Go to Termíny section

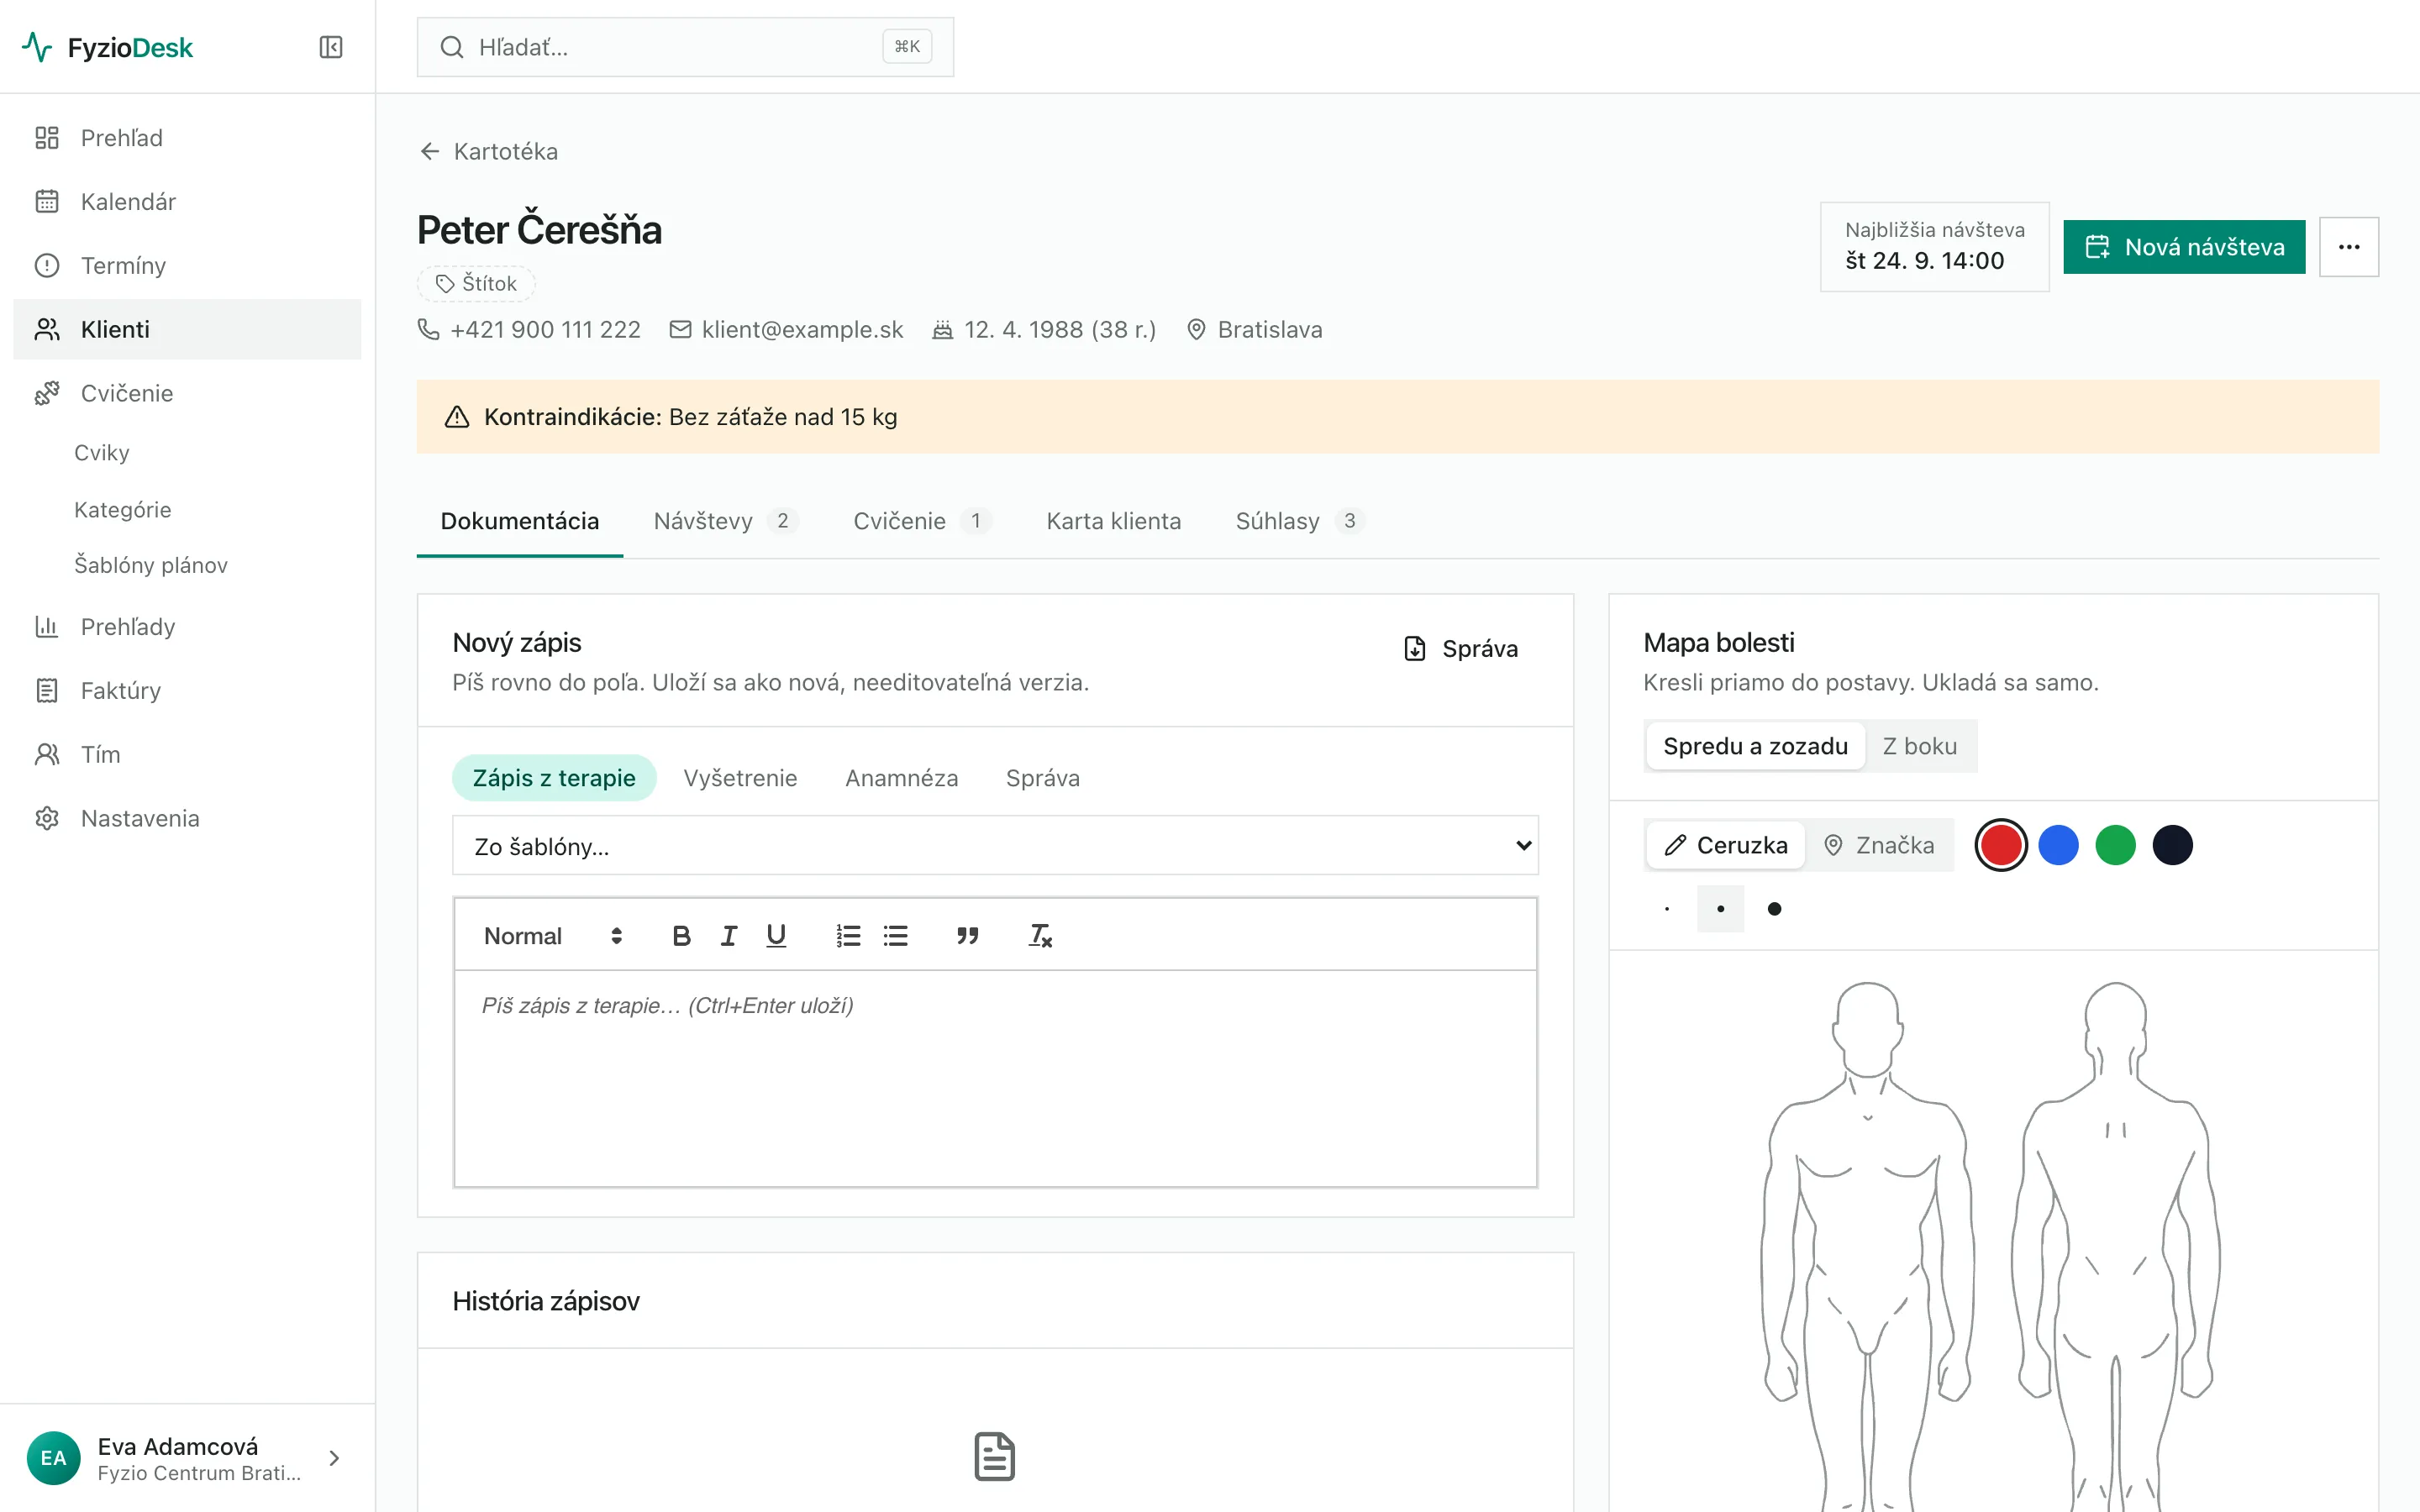187,266
